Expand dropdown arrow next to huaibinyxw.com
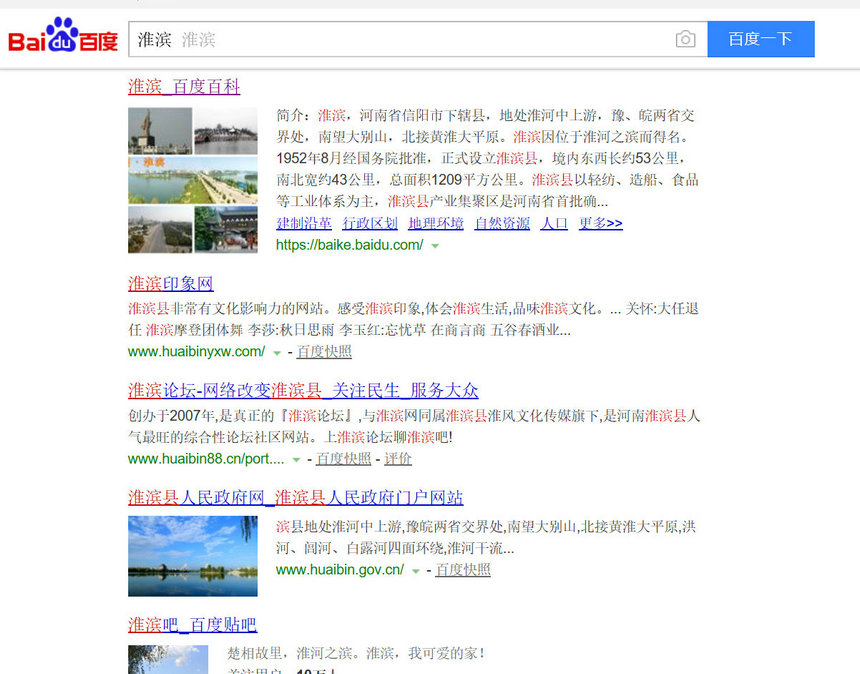The width and height of the screenshot is (860, 674). point(277,353)
